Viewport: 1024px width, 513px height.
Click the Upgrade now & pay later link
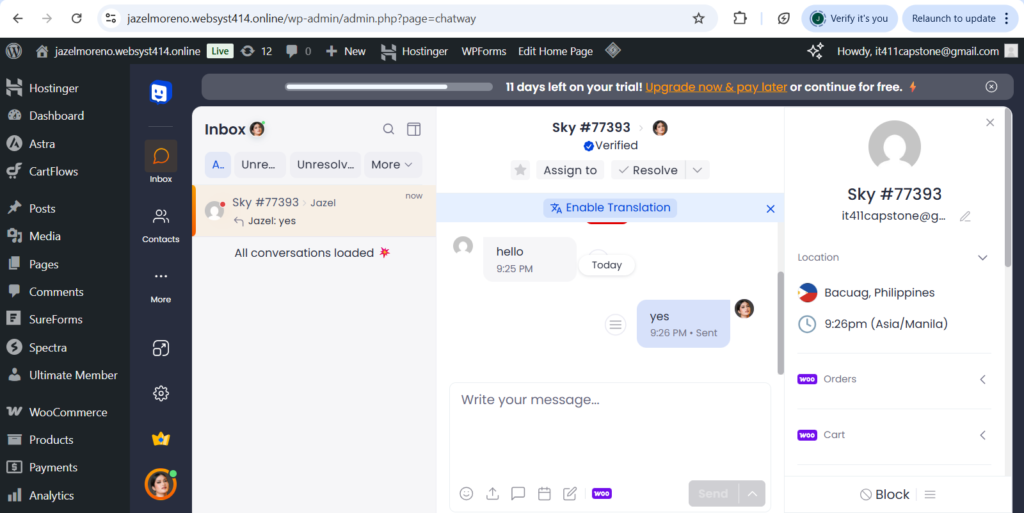pos(715,87)
